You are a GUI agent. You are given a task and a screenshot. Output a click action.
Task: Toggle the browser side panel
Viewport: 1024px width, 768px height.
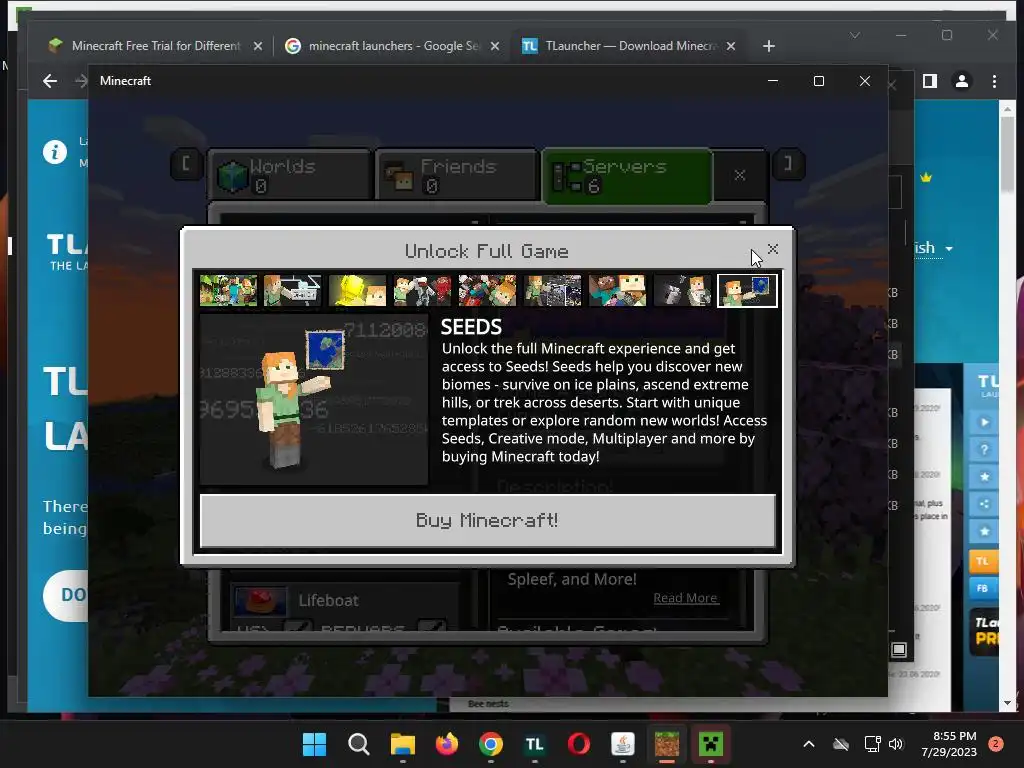point(930,81)
